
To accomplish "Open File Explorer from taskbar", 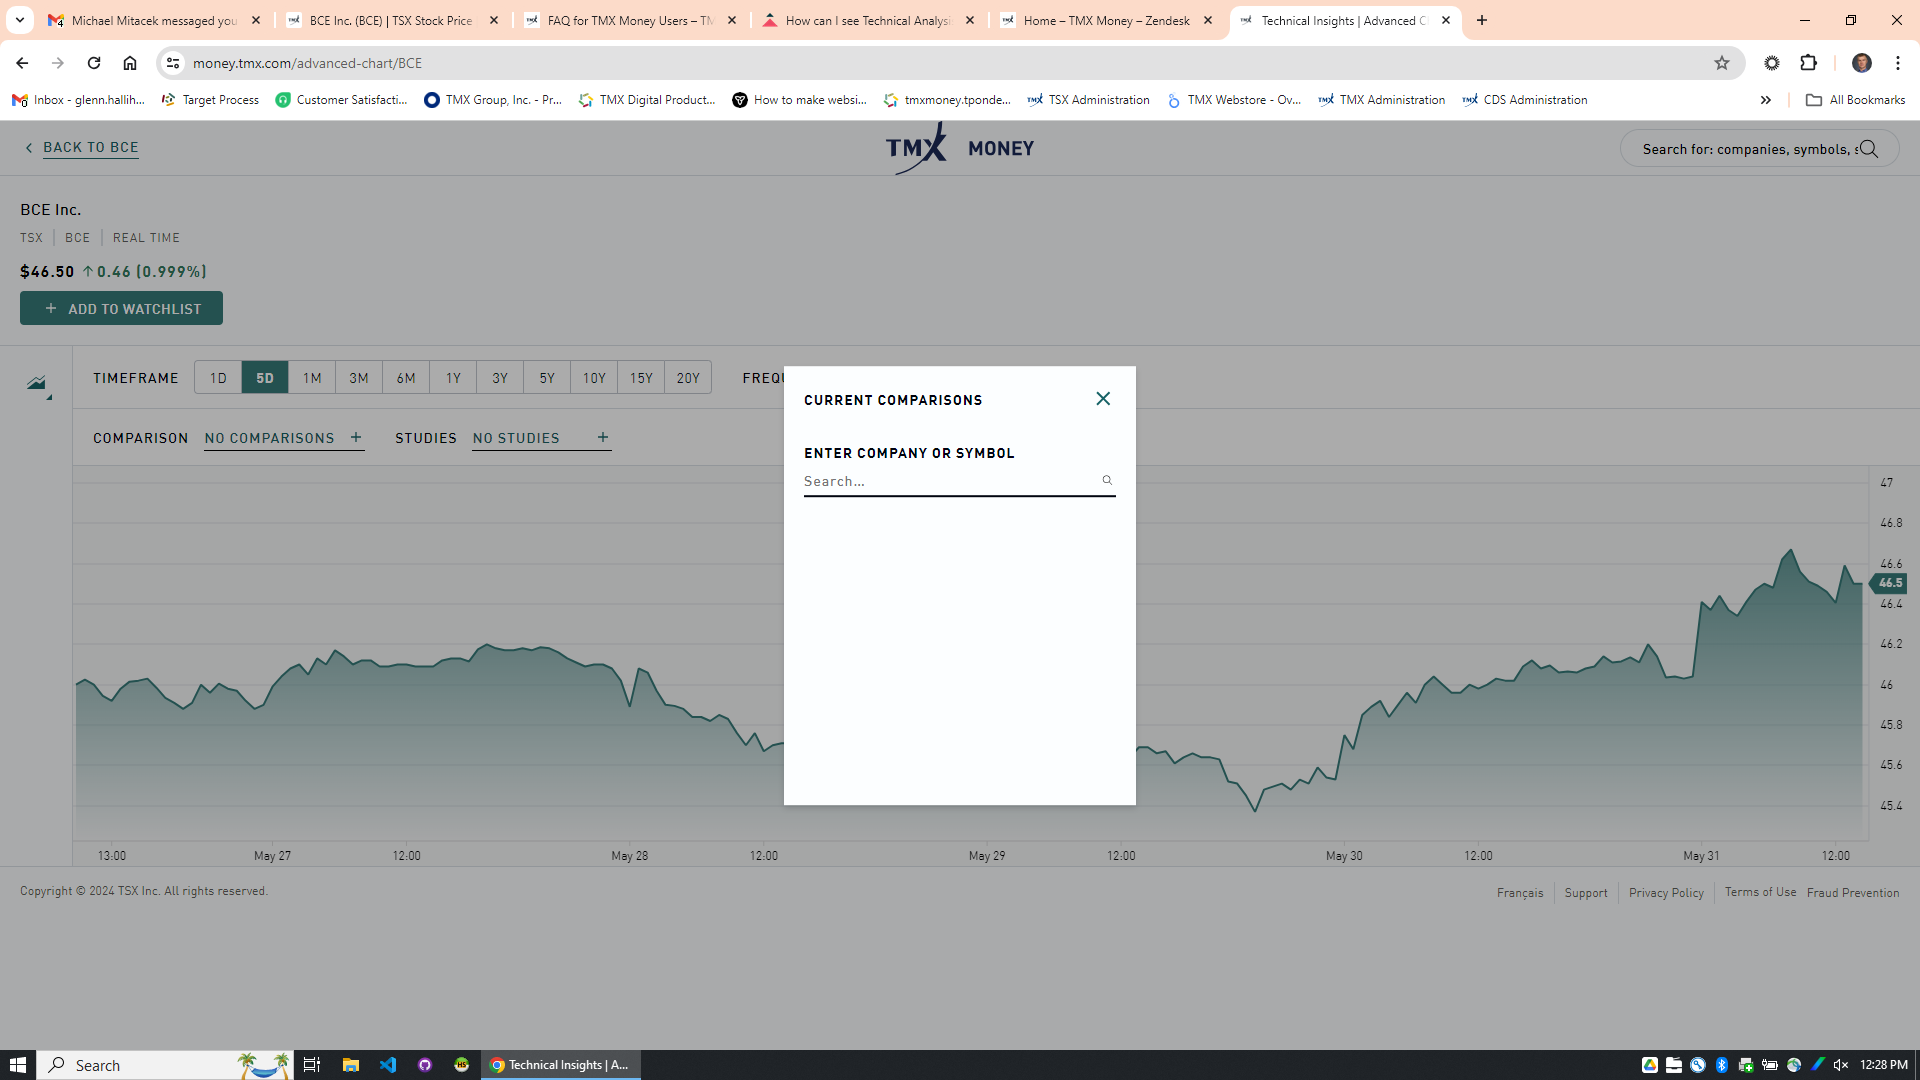I will tap(350, 1065).
